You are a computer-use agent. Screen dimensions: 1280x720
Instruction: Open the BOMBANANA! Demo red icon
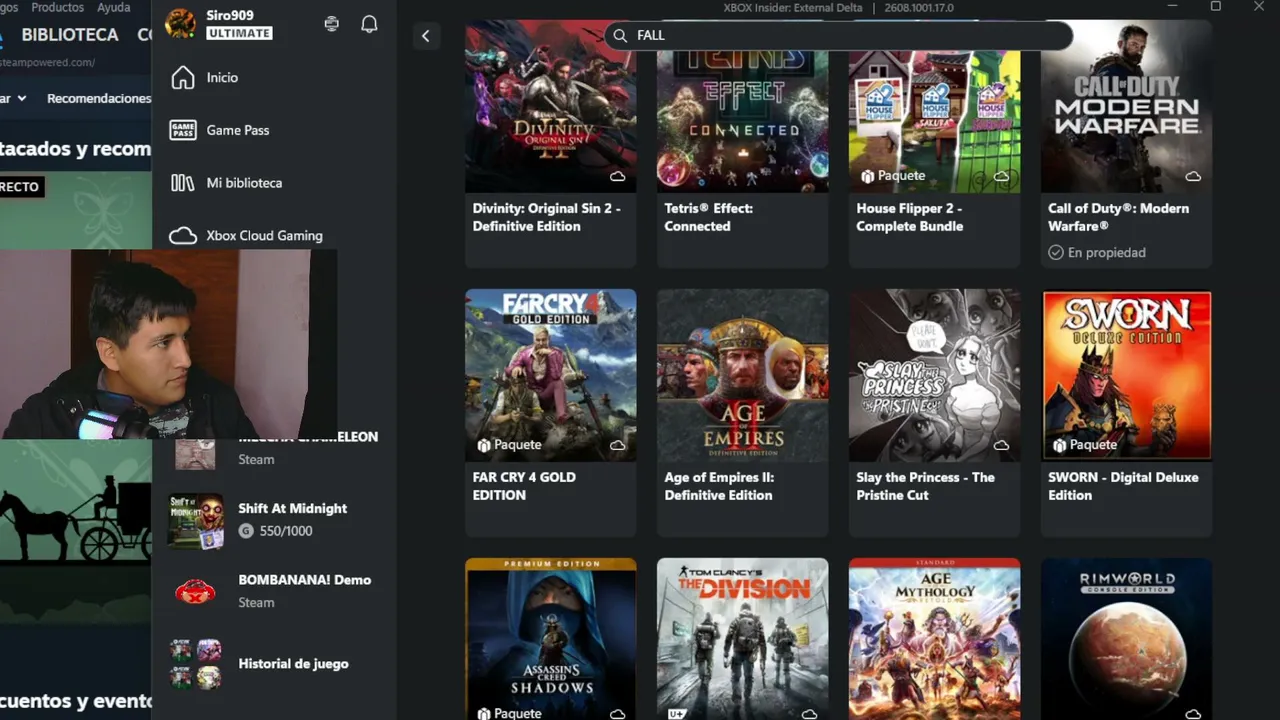[195, 591]
